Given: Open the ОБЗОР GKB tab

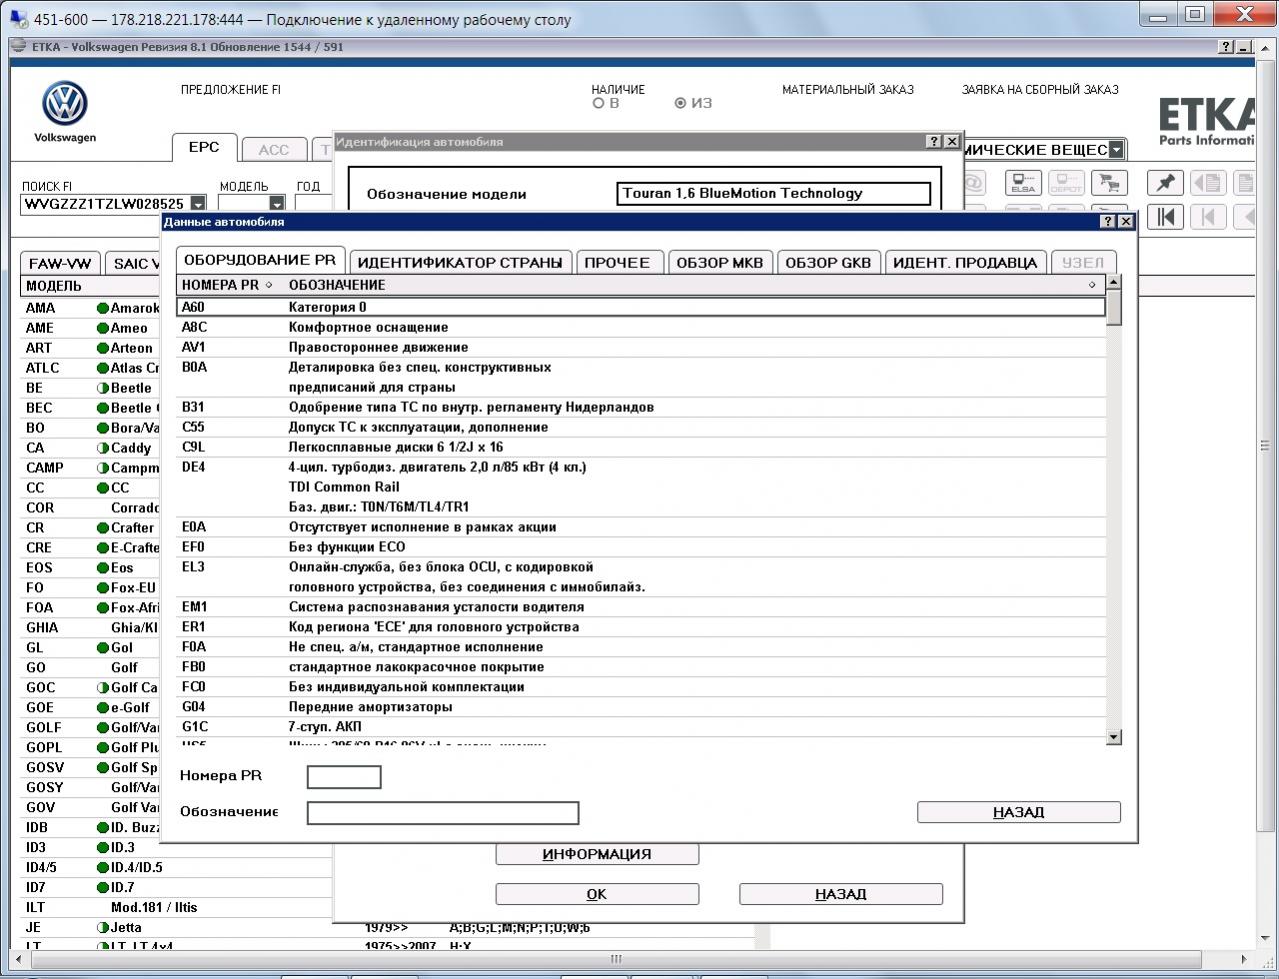Looking at the screenshot, I should [x=828, y=263].
